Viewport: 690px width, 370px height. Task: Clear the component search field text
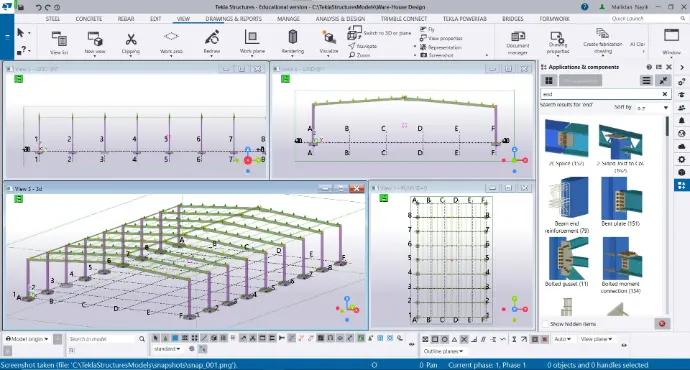pyautogui.click(x=664, y=94)
